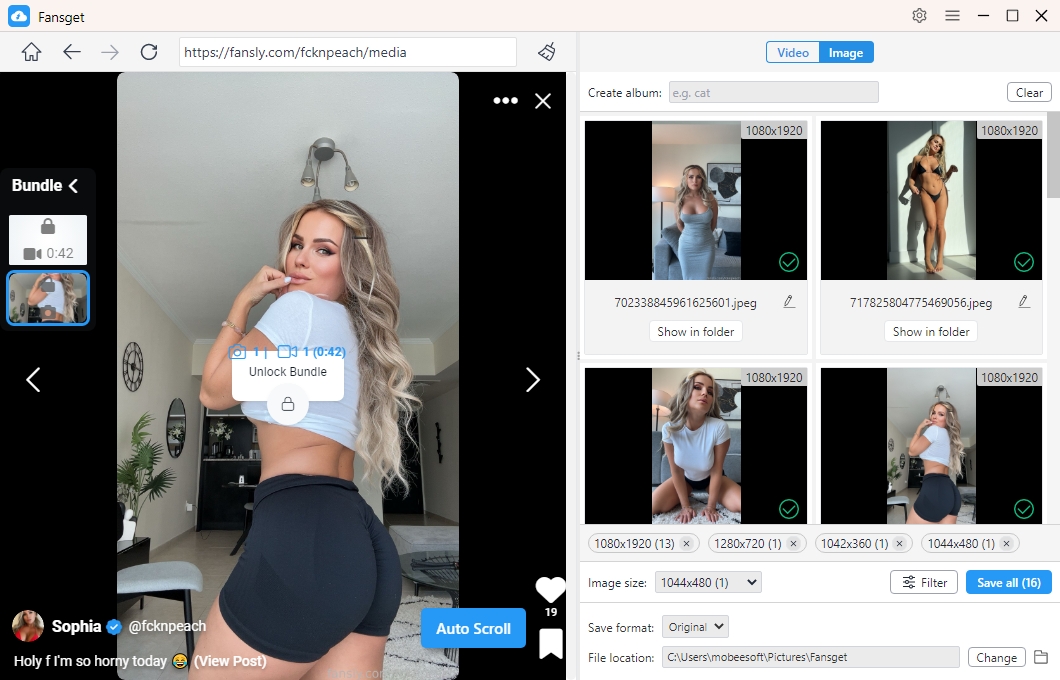Like the post with the heart icon

tap(551, 589)
